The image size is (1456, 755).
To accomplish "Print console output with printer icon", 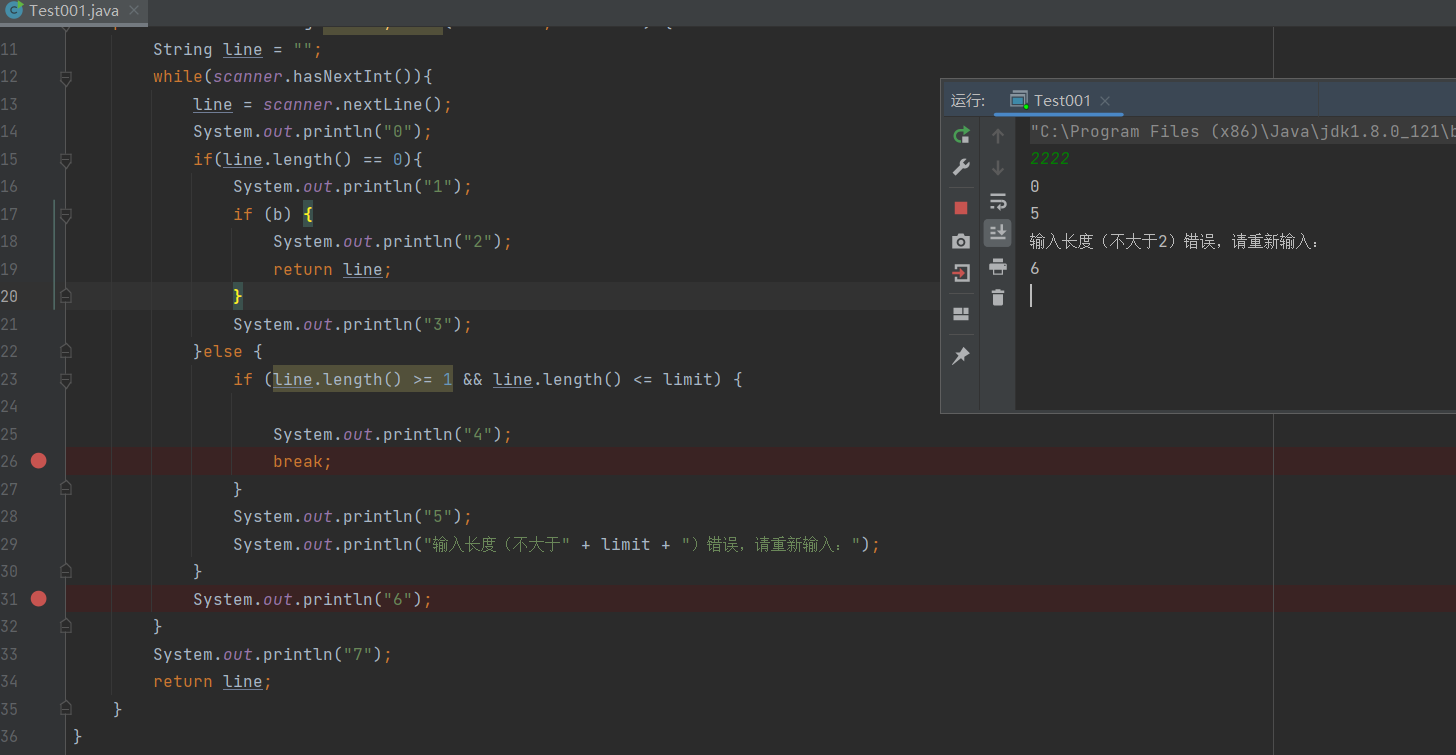I will (997, 266).
